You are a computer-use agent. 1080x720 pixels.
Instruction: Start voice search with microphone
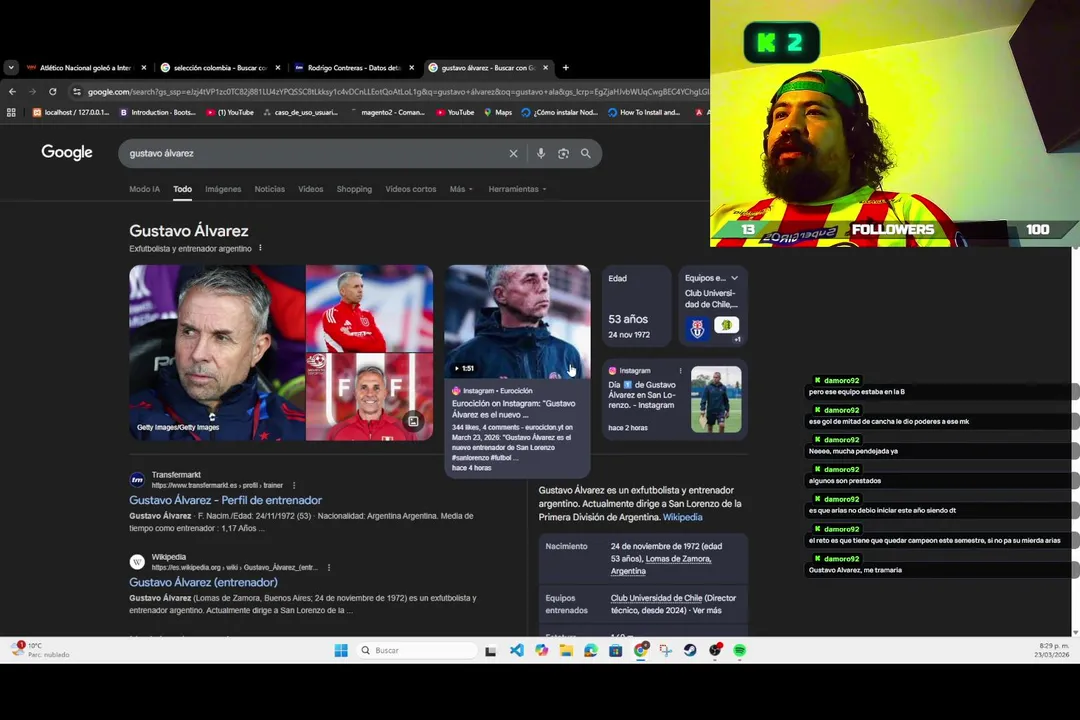pyautogui.click(x=541, y=154)
